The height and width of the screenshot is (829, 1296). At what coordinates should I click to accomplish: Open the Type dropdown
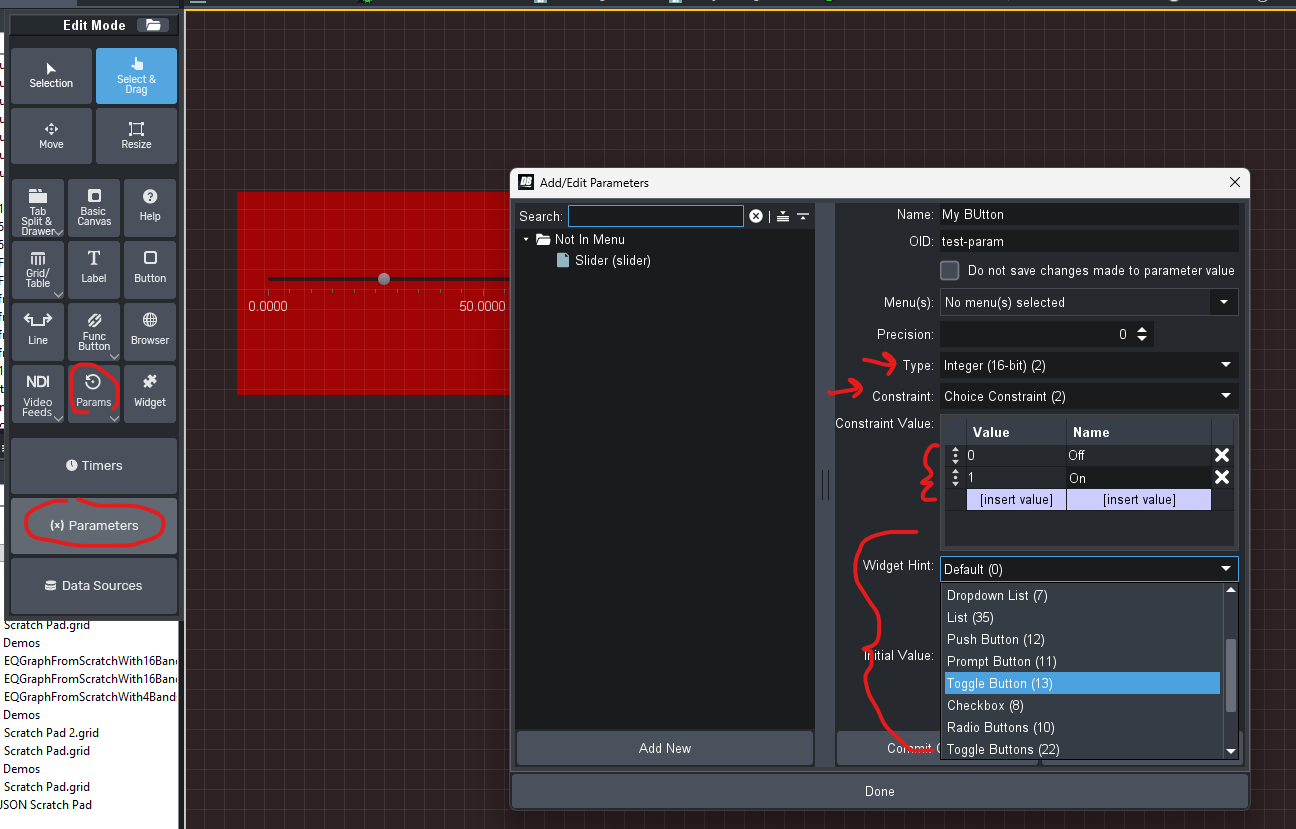coord(1226,366)
